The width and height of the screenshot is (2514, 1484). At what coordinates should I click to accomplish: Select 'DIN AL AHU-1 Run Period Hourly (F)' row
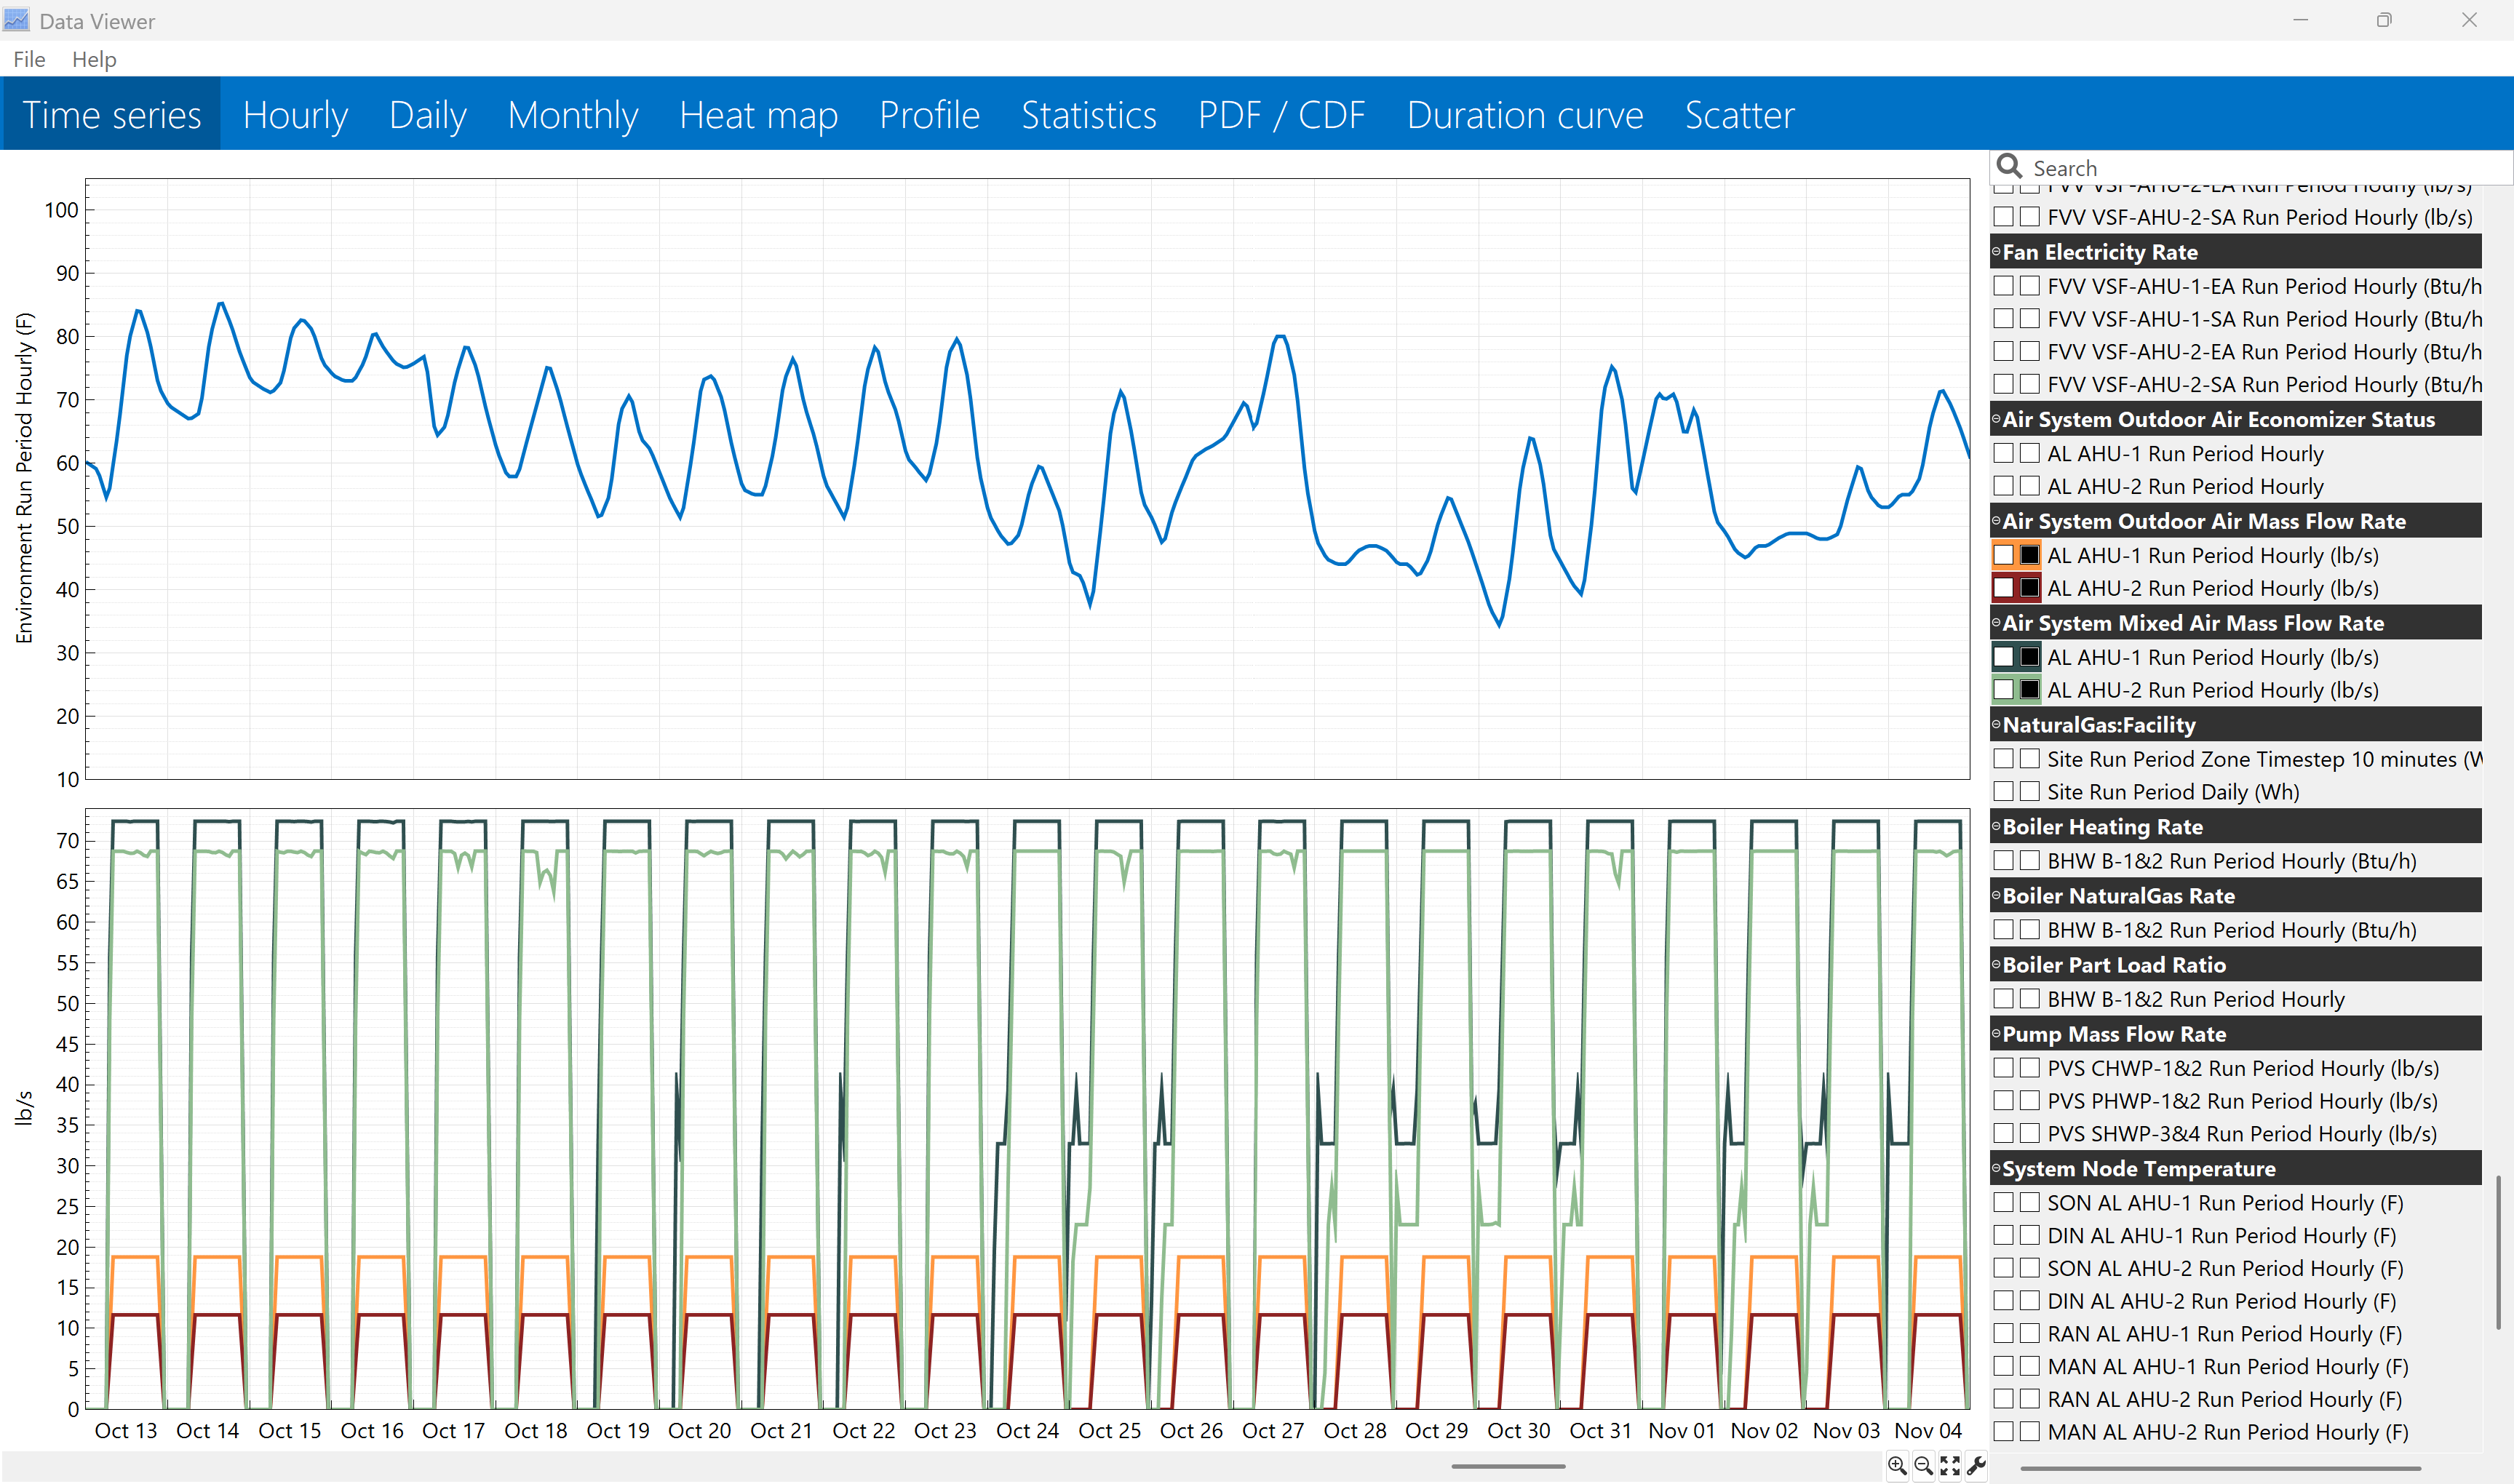tap(2236, 1236)
